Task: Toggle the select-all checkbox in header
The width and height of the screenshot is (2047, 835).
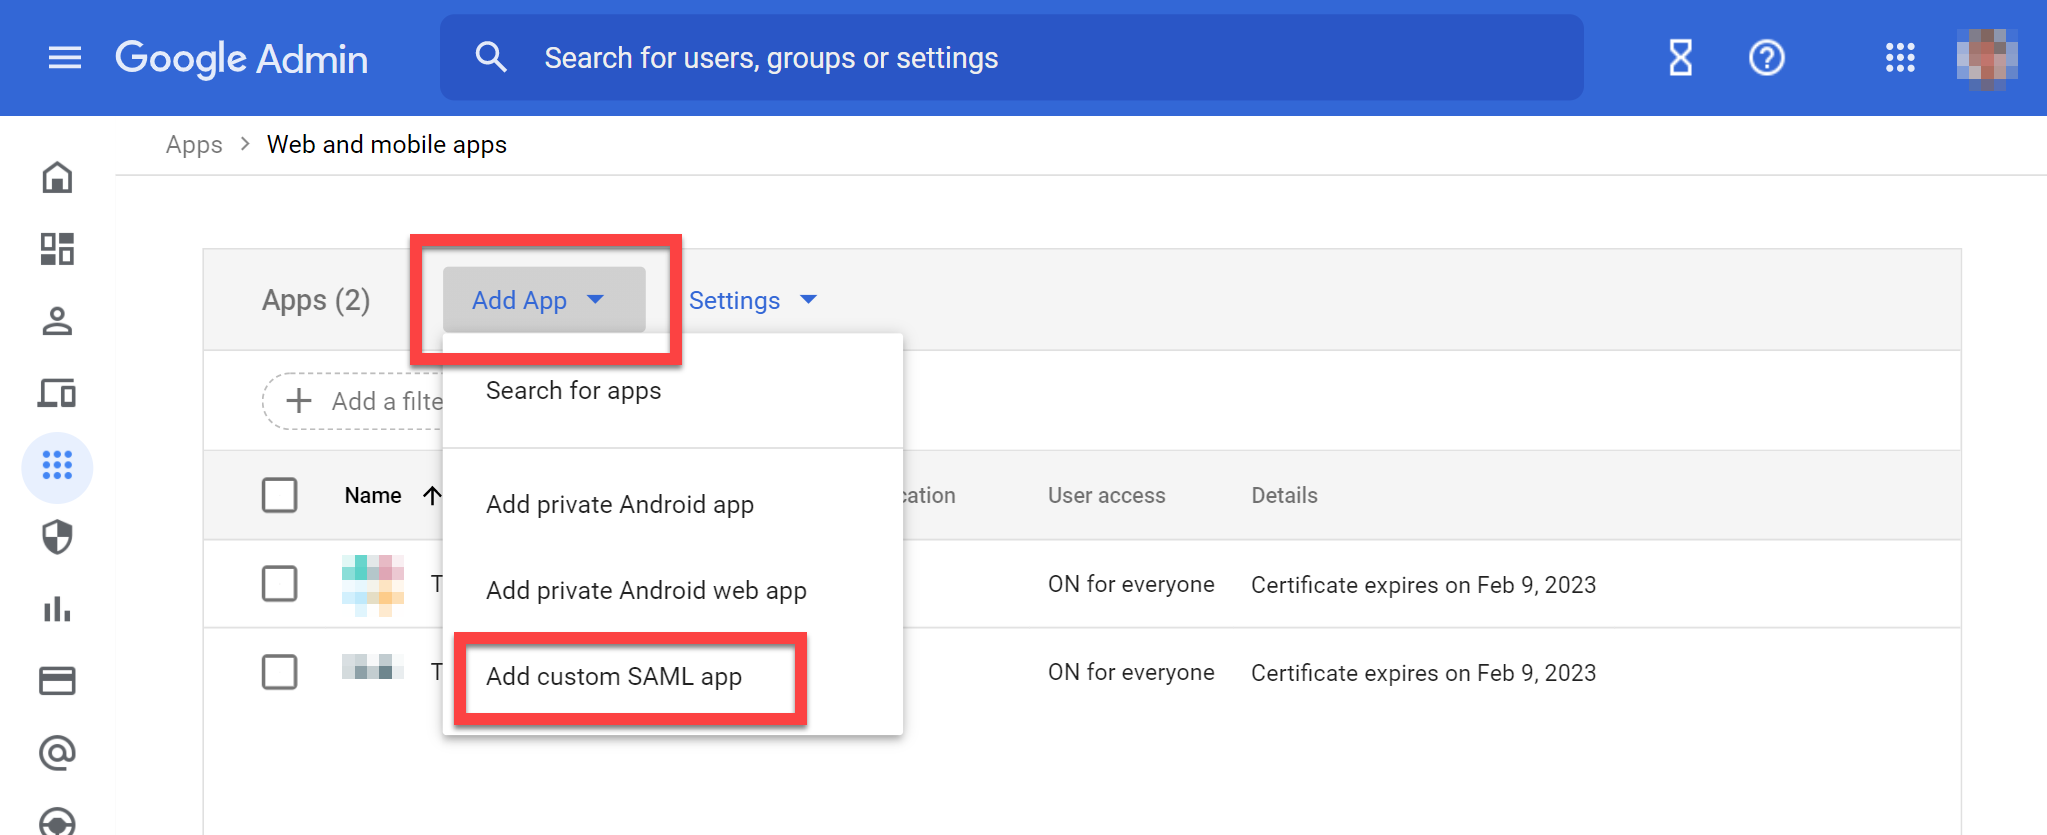Action: (279, 495)
